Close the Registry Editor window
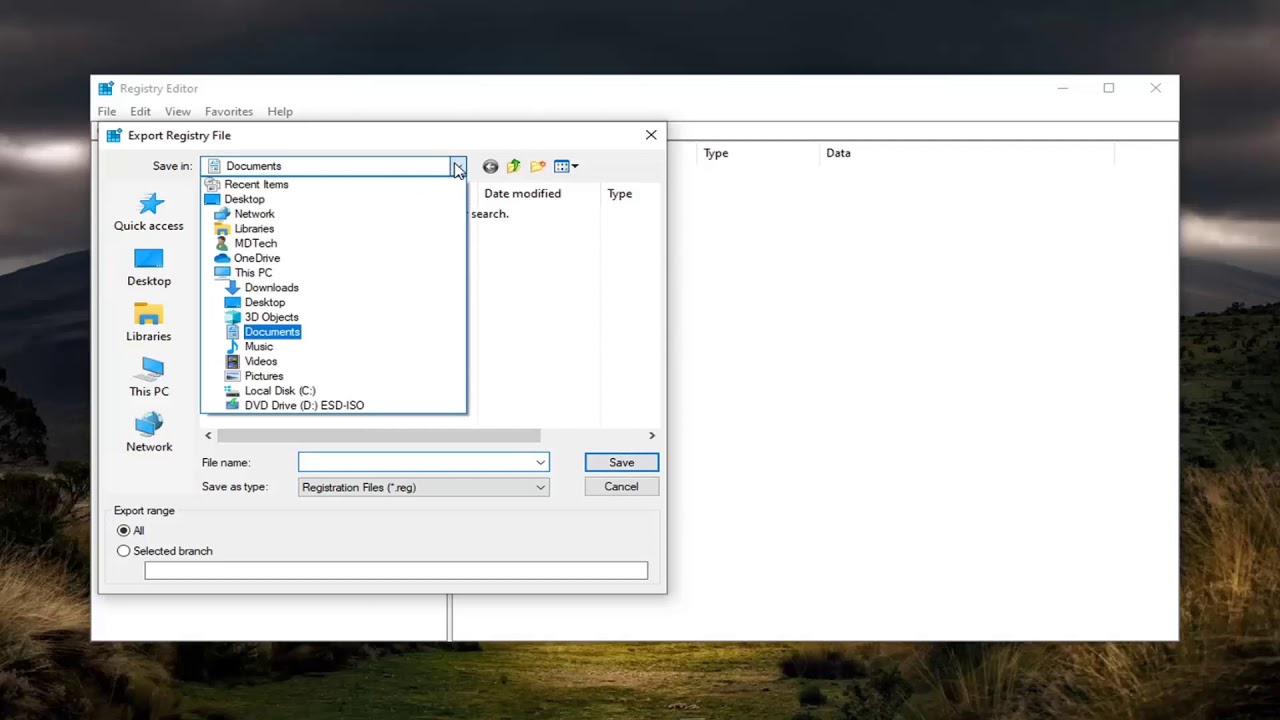The width and height of the screenshot is (1280, 720). [x=1156, y=88]
